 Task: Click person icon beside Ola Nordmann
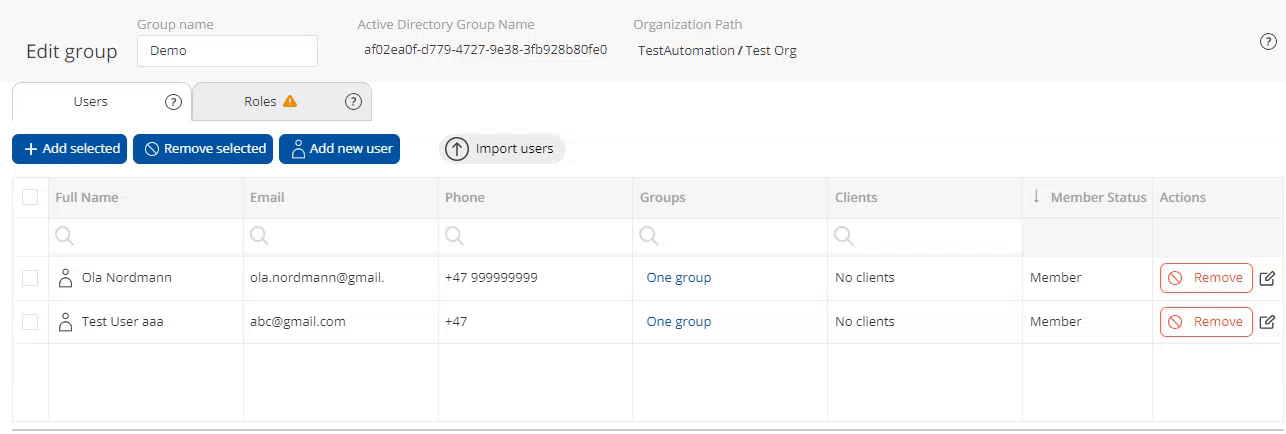pyautogui.click(x=66, y=278)
